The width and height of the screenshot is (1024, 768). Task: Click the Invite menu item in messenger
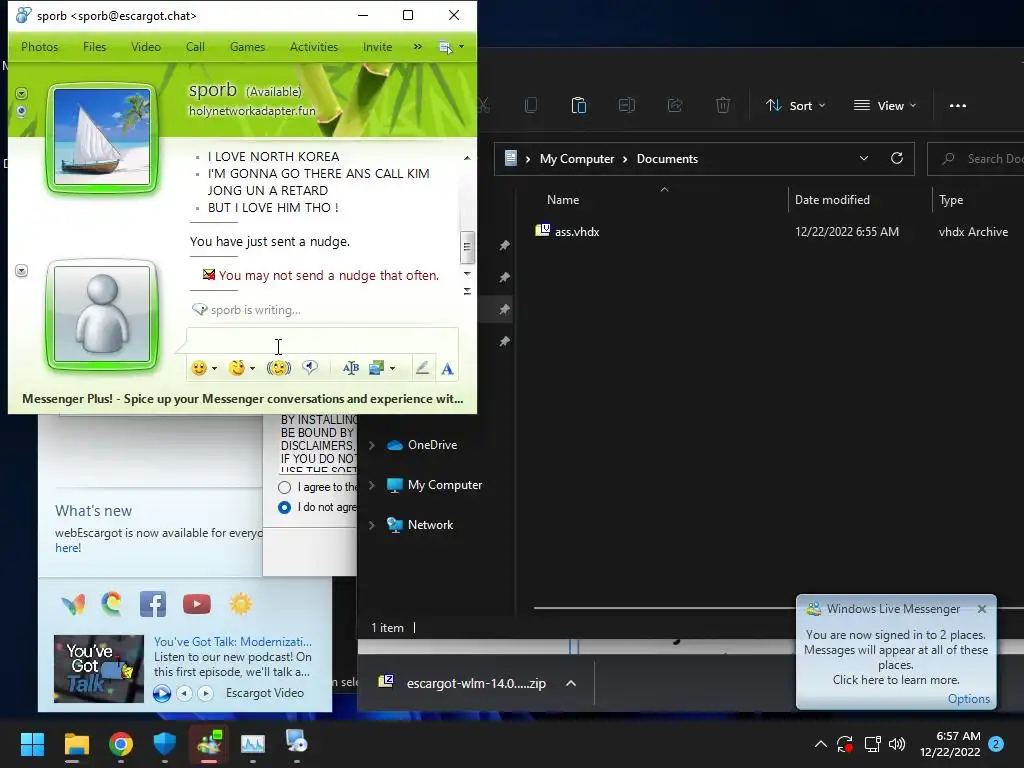tap(377, 47)
